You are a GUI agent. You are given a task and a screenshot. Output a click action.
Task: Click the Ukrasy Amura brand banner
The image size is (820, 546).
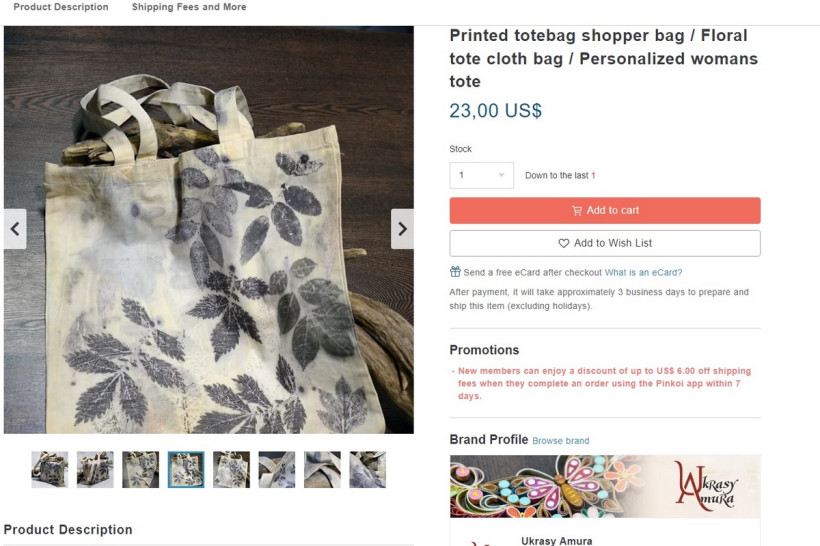604,486
